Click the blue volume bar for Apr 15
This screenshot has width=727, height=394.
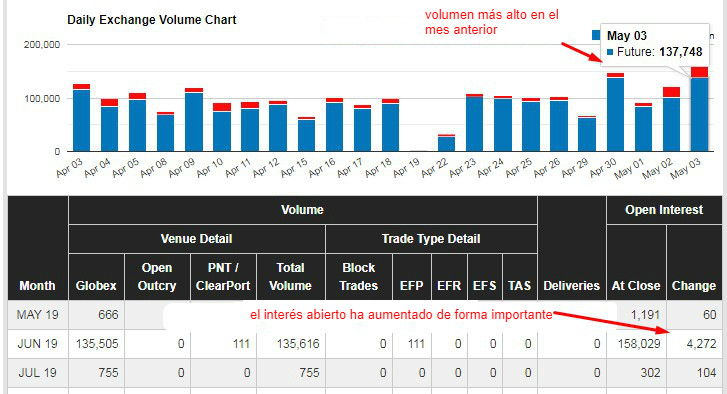(306, 135)
